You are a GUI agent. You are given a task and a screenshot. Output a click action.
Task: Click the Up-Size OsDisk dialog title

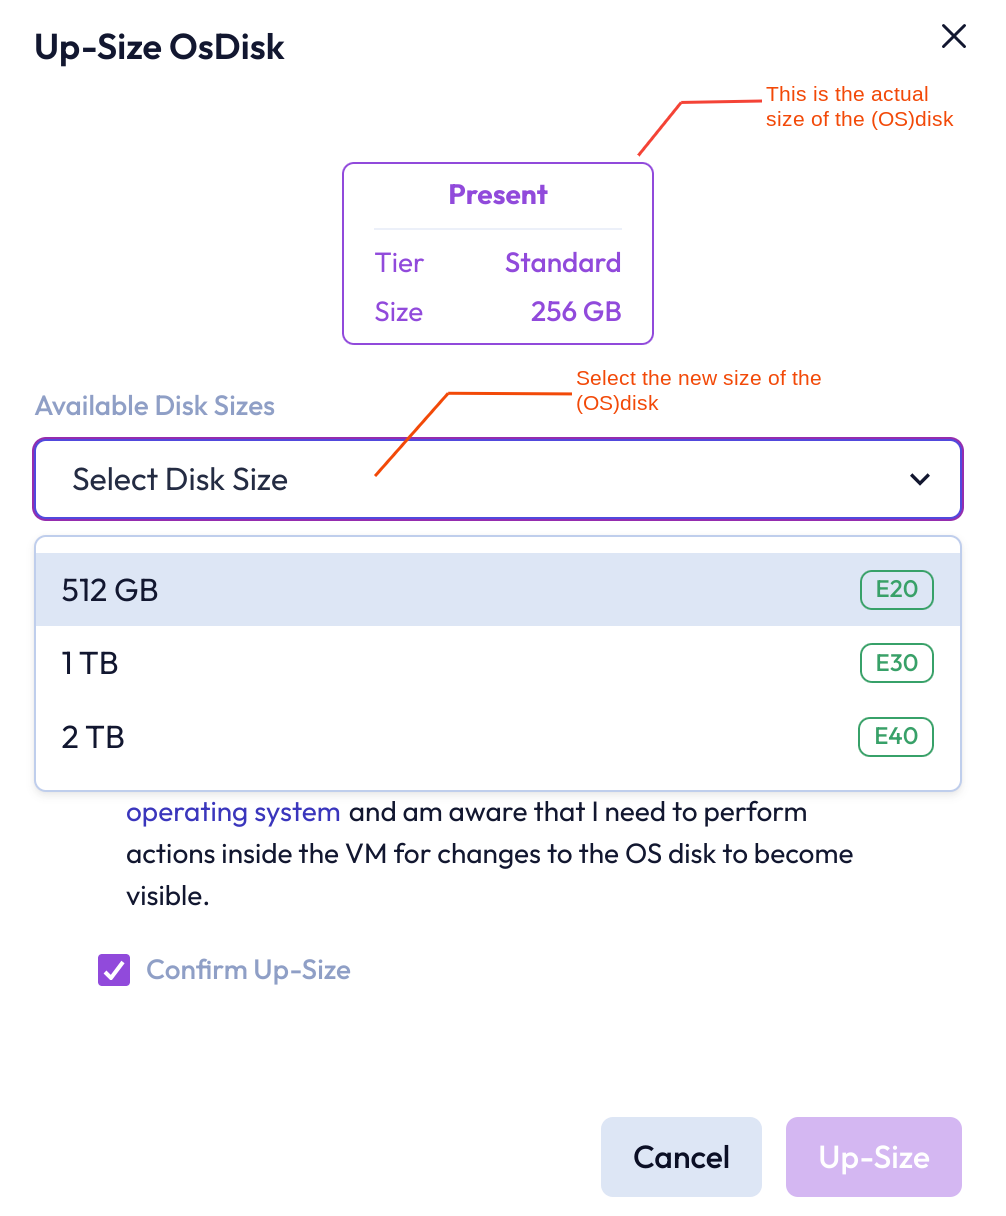(160, 47)
